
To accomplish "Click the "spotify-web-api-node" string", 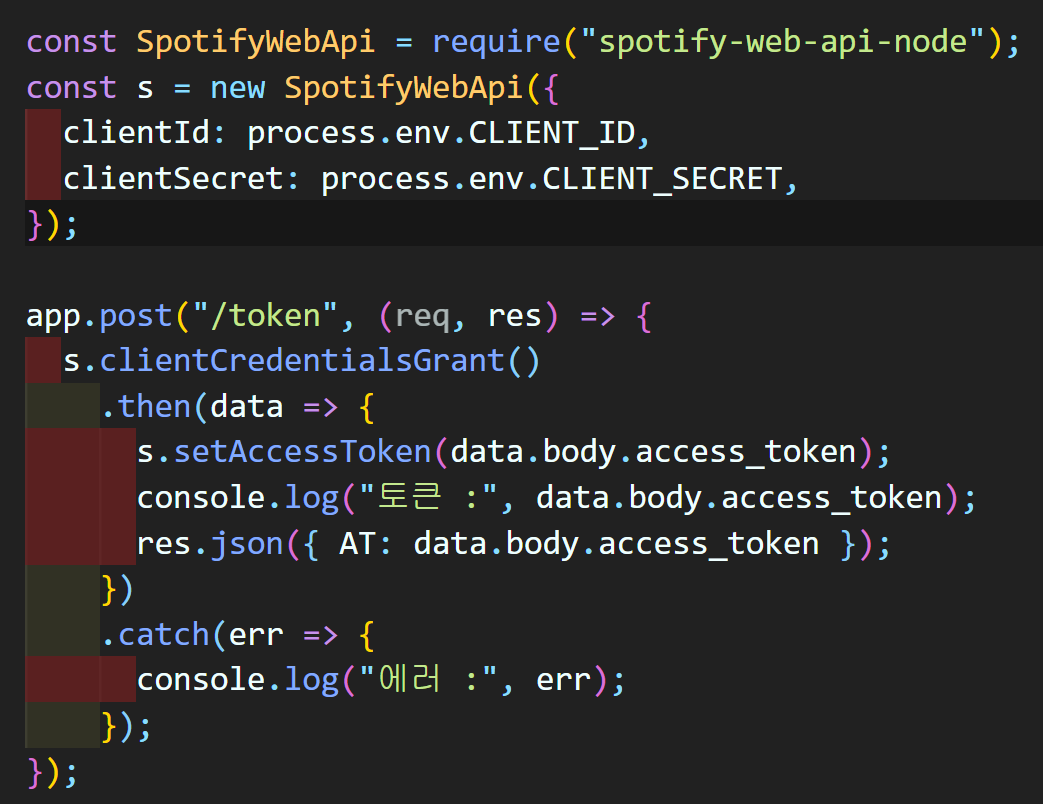I will pyautogui.click(x=782, y=43).
